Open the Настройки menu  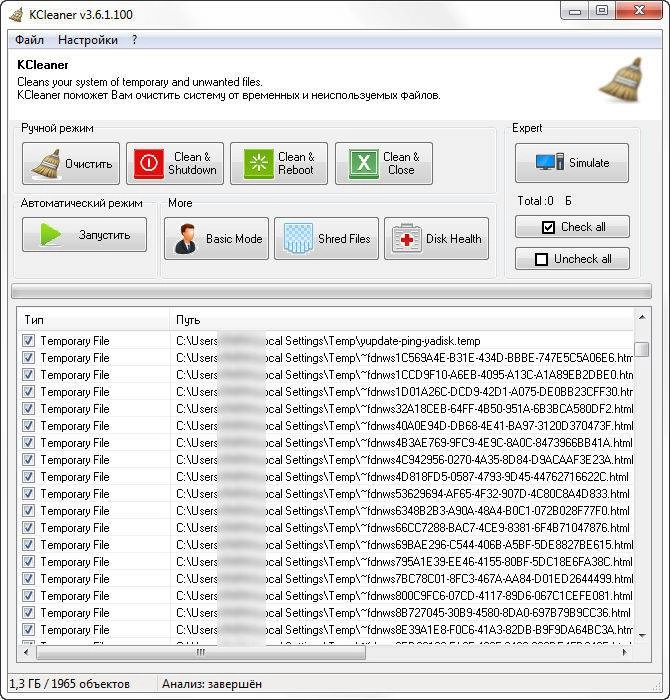click(88, 40)
